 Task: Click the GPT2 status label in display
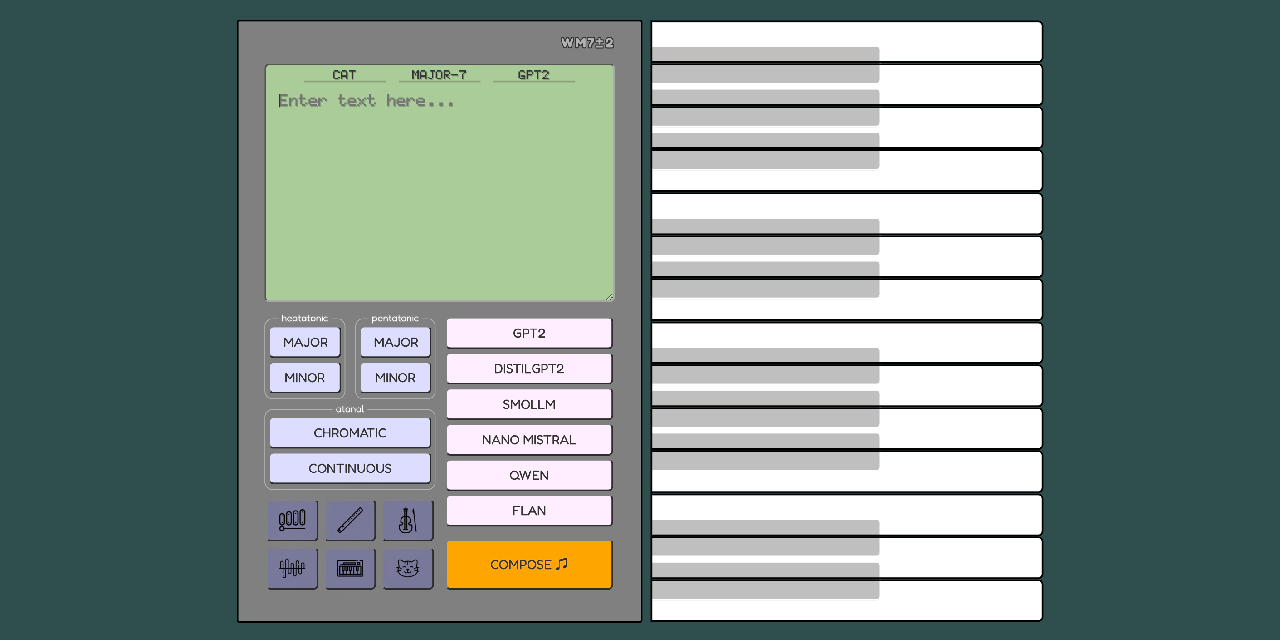[x=533, y=74]
